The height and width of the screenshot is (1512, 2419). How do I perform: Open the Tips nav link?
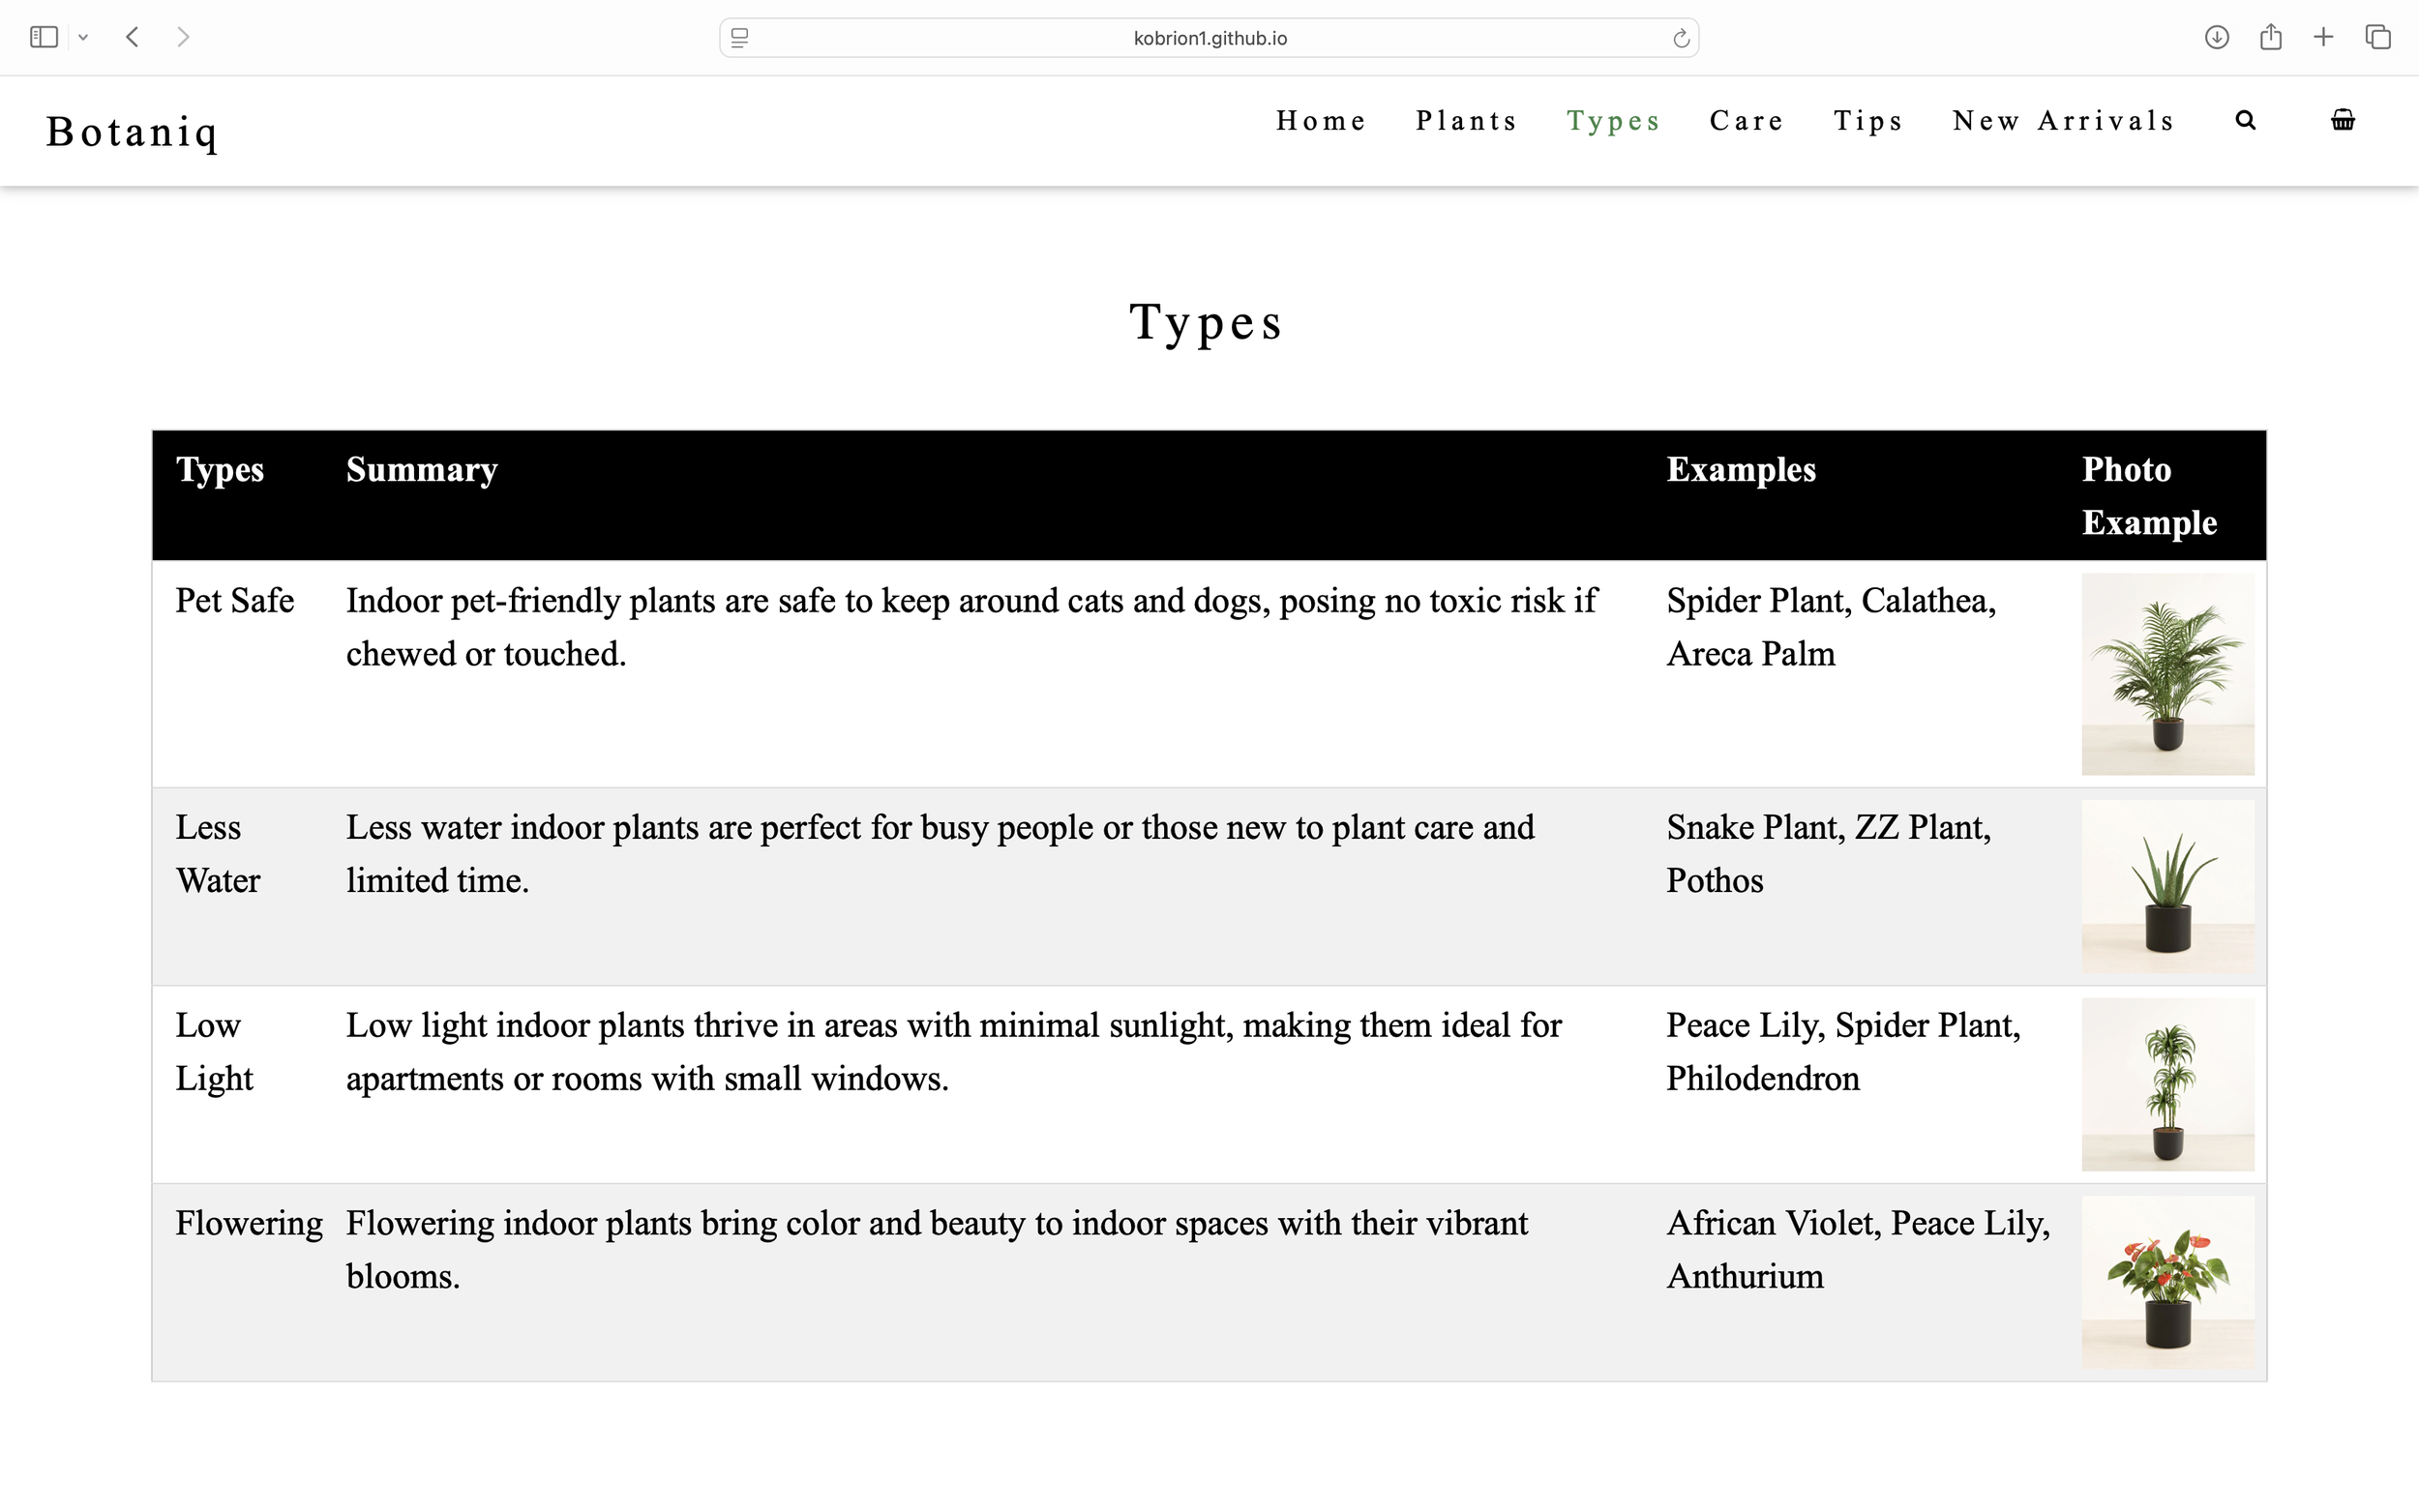[1868, 122]
